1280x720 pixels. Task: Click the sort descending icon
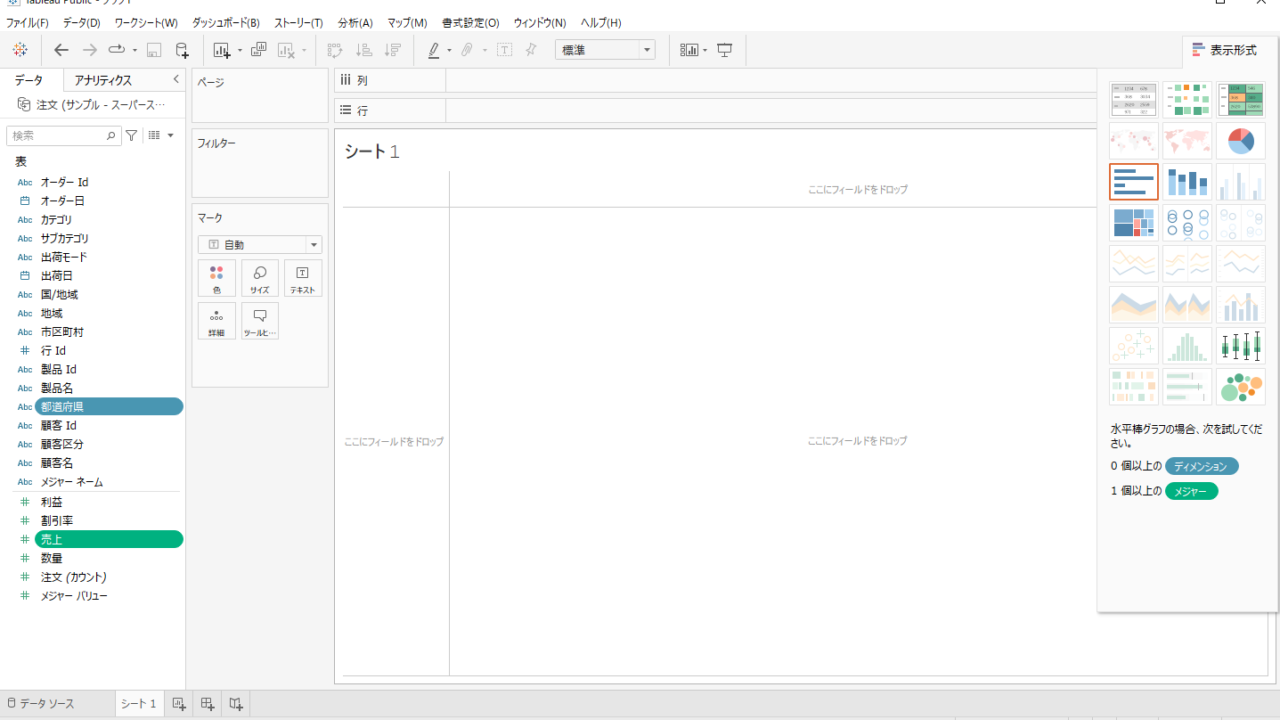pos(393,50)
